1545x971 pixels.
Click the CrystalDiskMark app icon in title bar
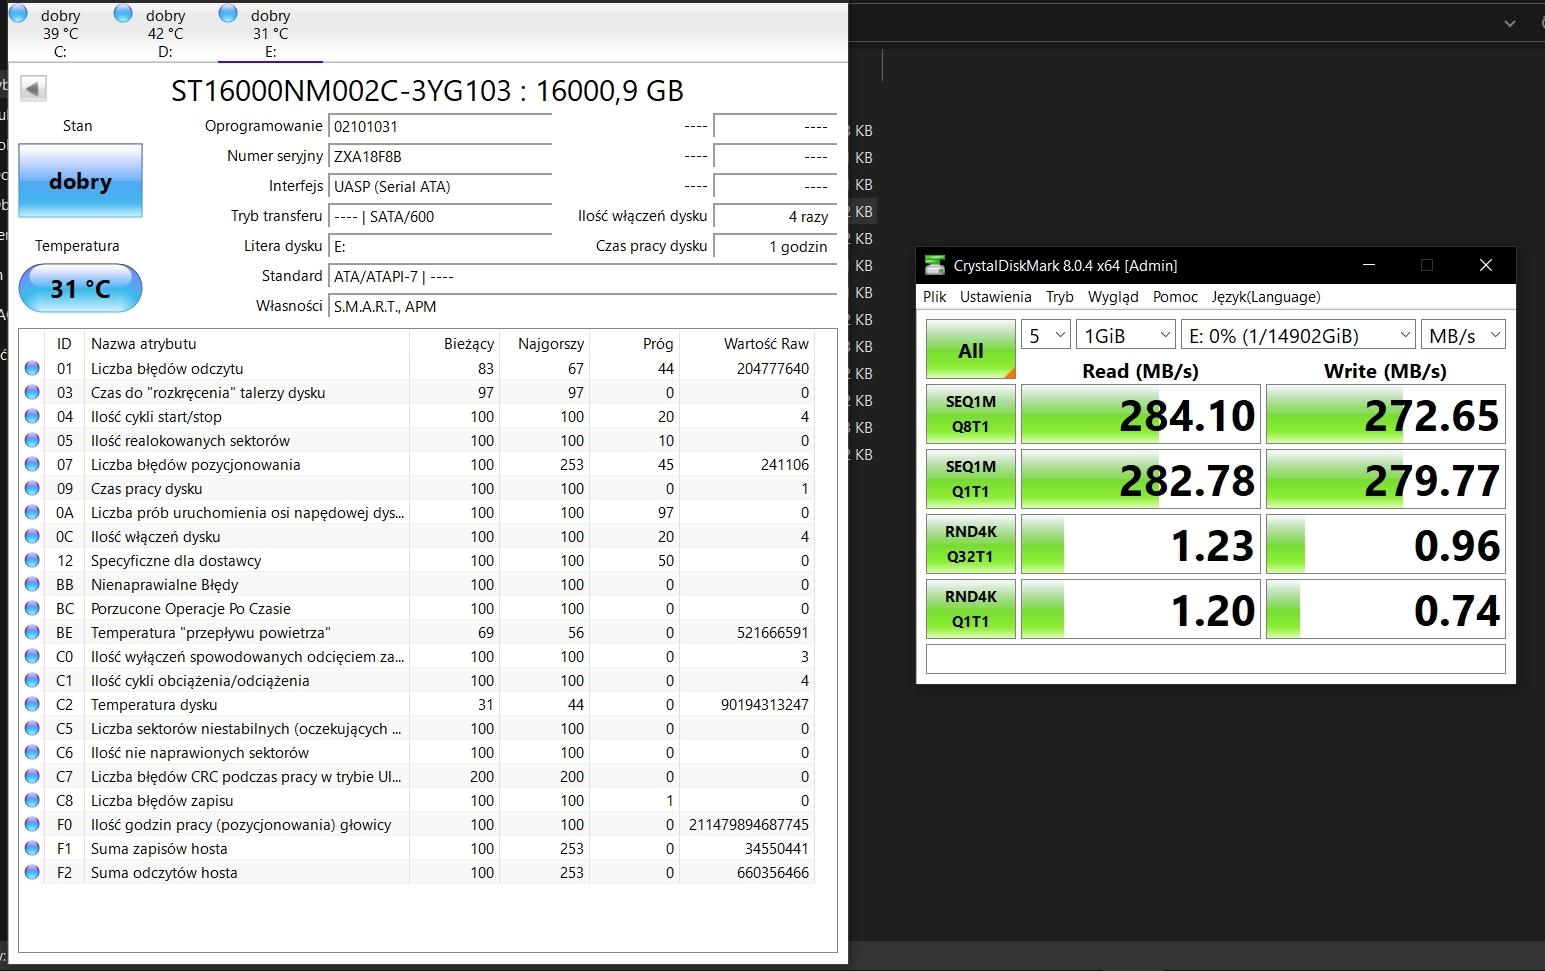pyautogui.click(x=935, y=266)
